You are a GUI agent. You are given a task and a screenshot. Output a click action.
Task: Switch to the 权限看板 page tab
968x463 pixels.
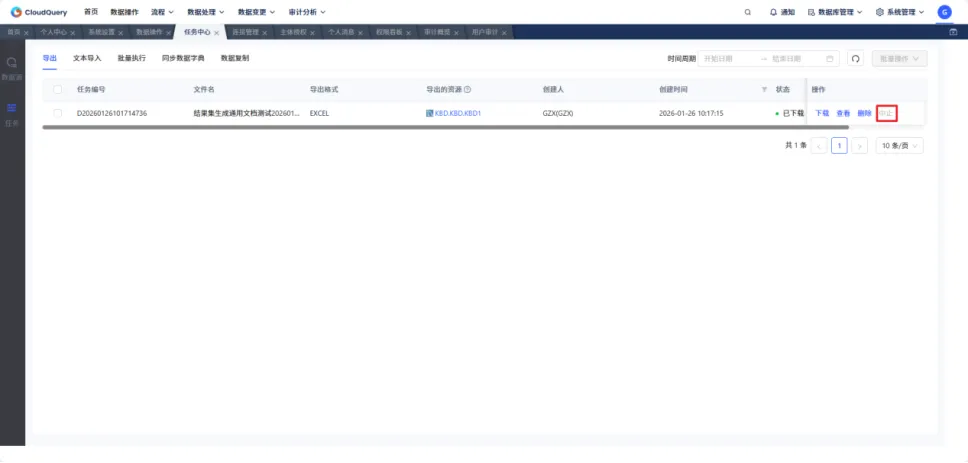pyautogui.click(x=389, y=32)
